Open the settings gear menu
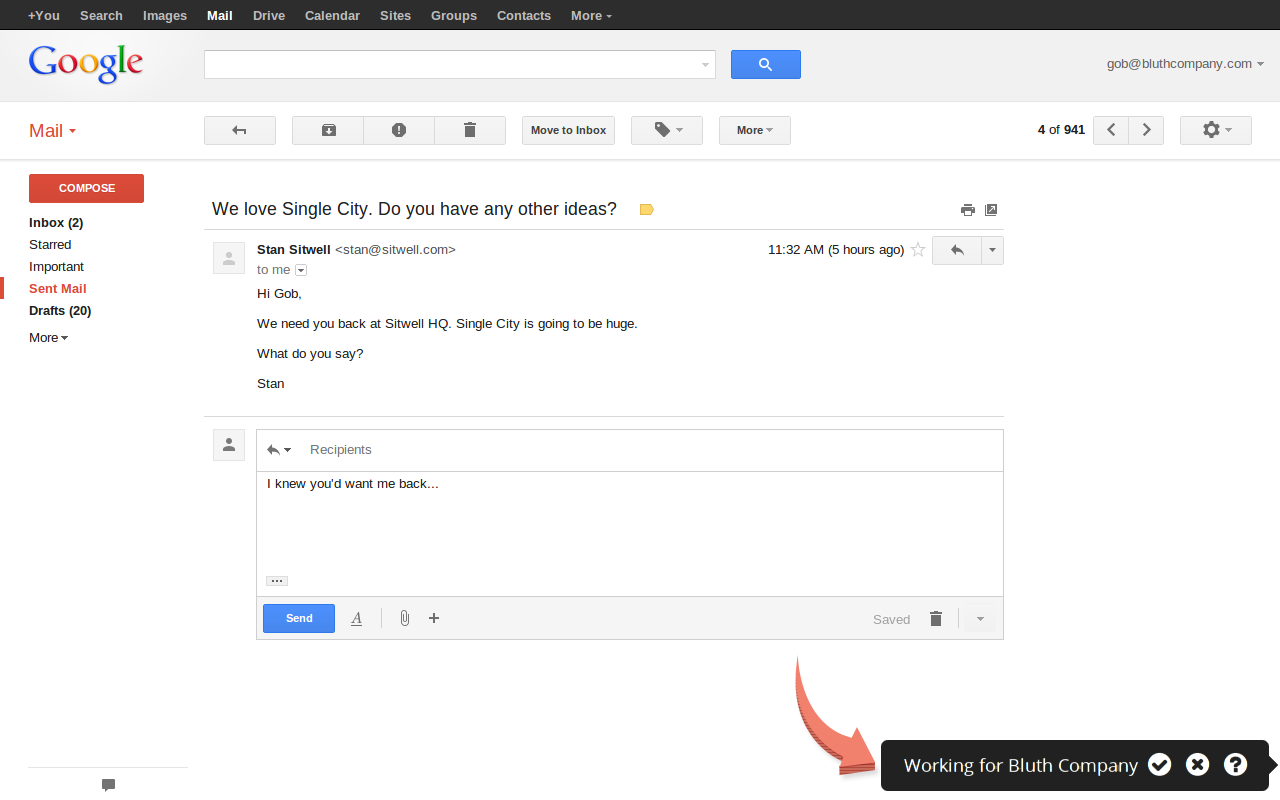The width and height of the screenshot is (1280, 800). click(x=1216, y=130)
